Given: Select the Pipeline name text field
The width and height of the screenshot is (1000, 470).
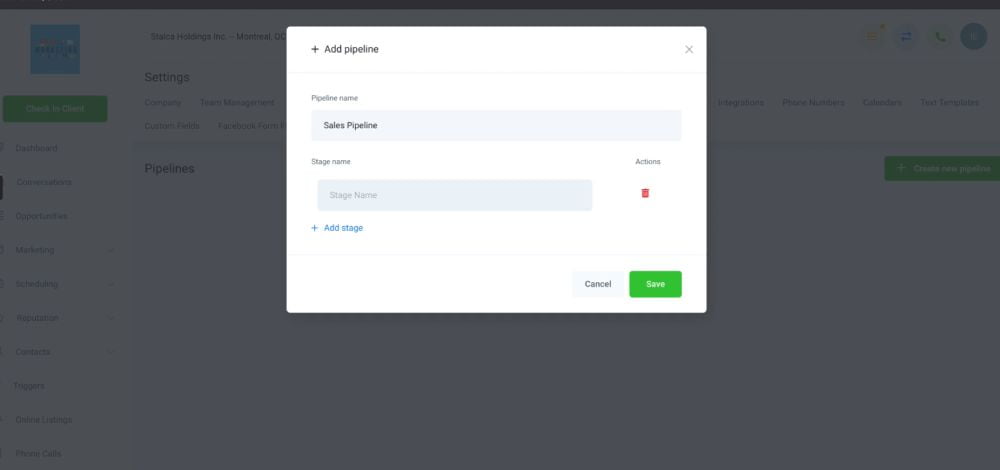Looking at the screenshot, I should (x=496, y=125).
